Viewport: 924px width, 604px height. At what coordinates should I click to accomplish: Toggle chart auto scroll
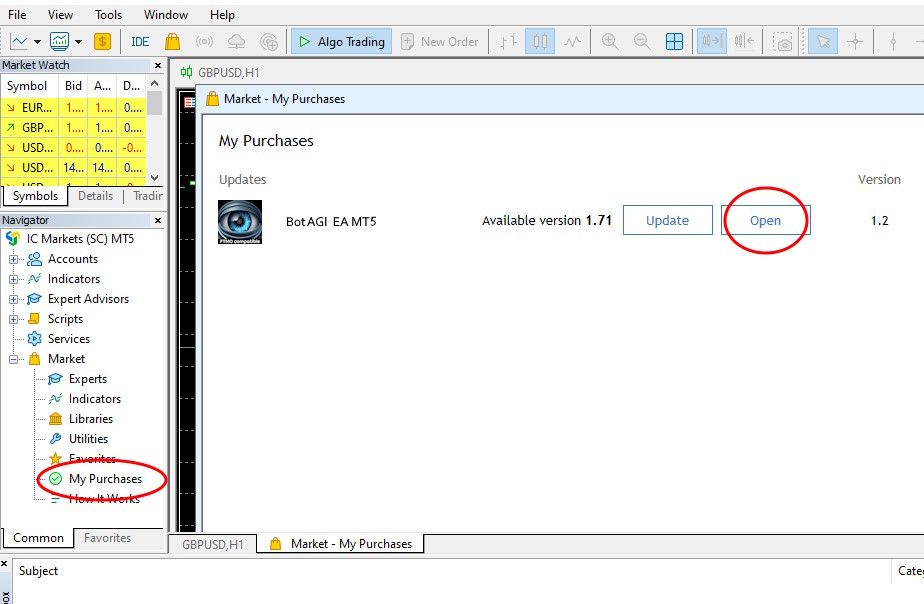711,42
